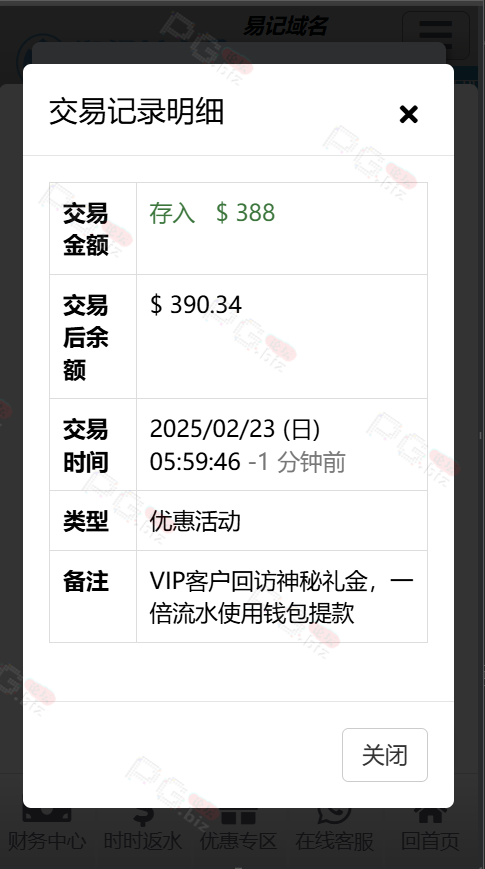Select the deposit amount $ 388 text

[246, 213]
